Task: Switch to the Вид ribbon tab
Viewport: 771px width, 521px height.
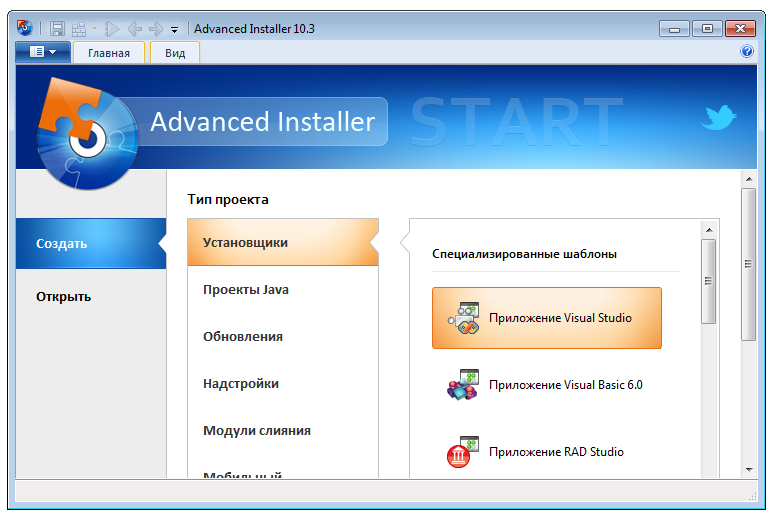Action: pos(175,53)
